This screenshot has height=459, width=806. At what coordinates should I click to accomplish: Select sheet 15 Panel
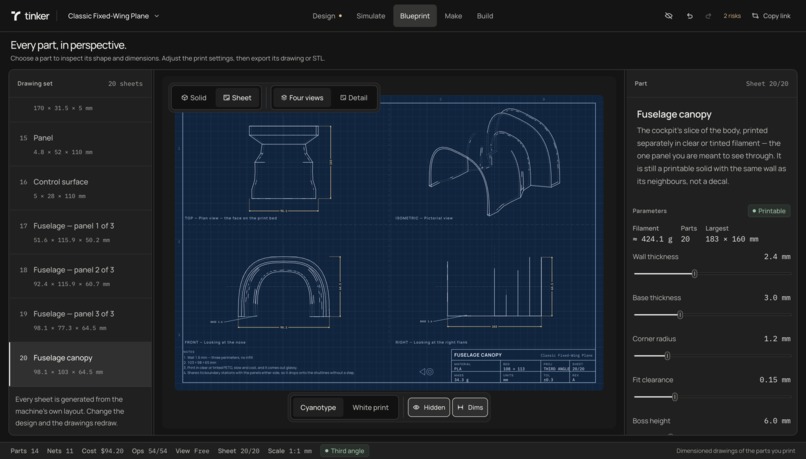[x=81, y=144]
